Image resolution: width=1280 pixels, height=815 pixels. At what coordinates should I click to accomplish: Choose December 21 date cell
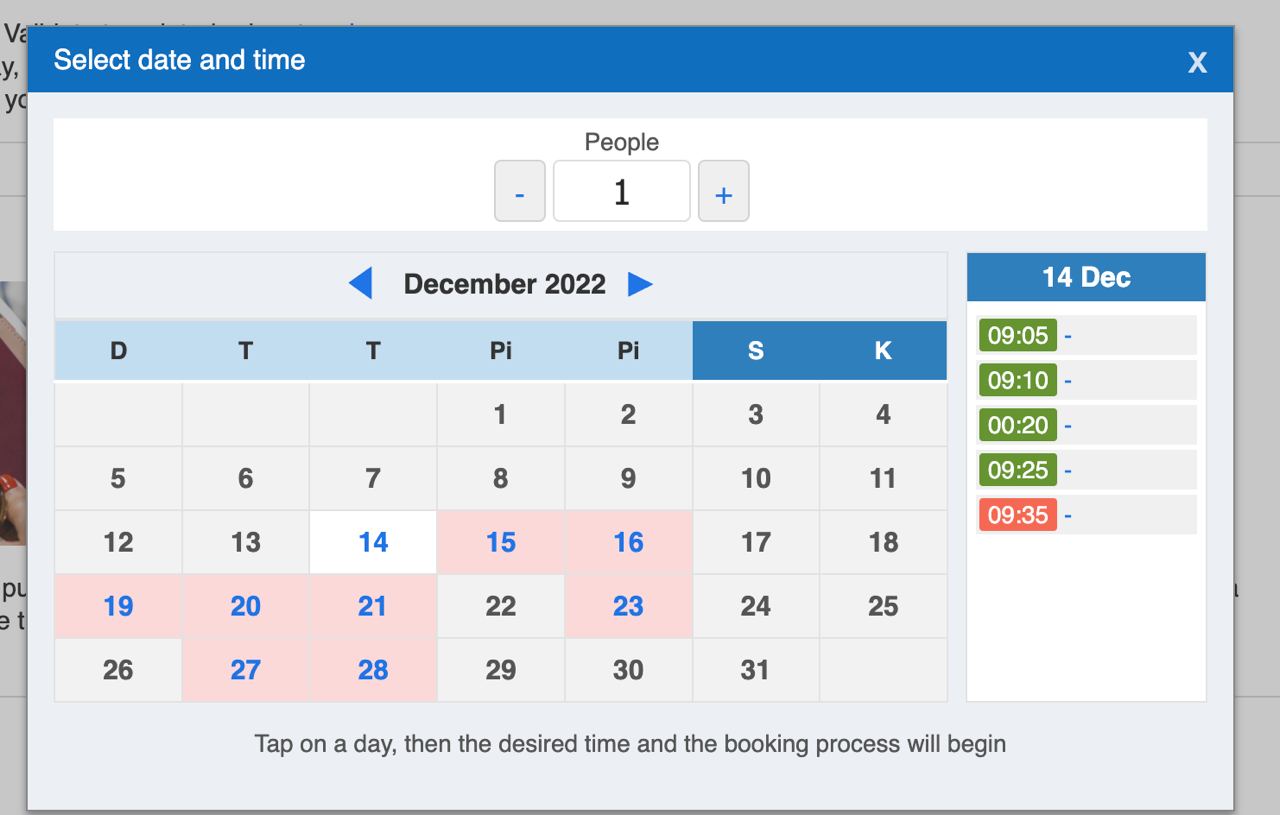pos(373,606)
